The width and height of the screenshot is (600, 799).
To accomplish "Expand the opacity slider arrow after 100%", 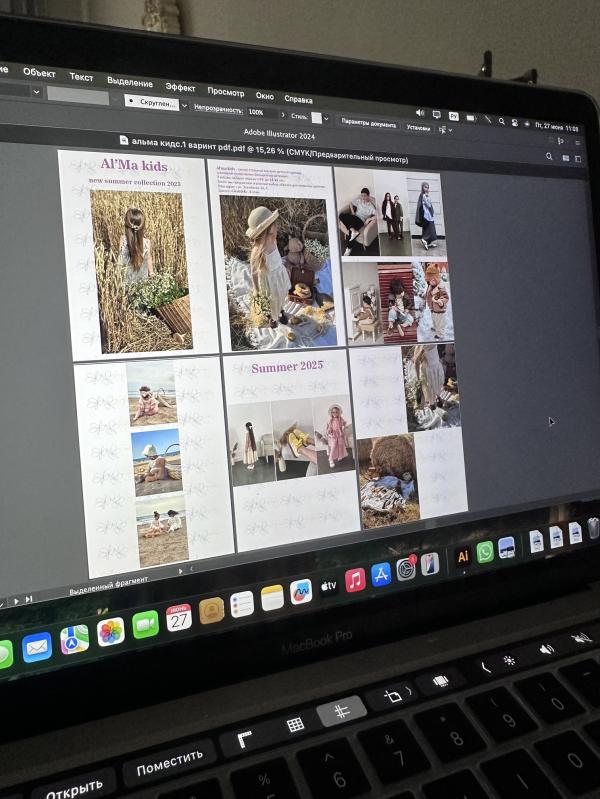I will [283, 115].
